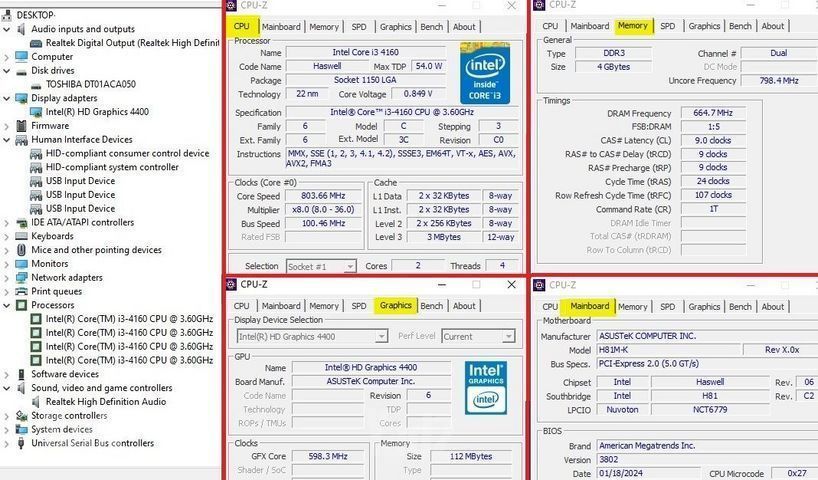Expand the Keyboards node
Image resolution: width=818 pixels, height=480 pixels.
click(x=7, y=236)
